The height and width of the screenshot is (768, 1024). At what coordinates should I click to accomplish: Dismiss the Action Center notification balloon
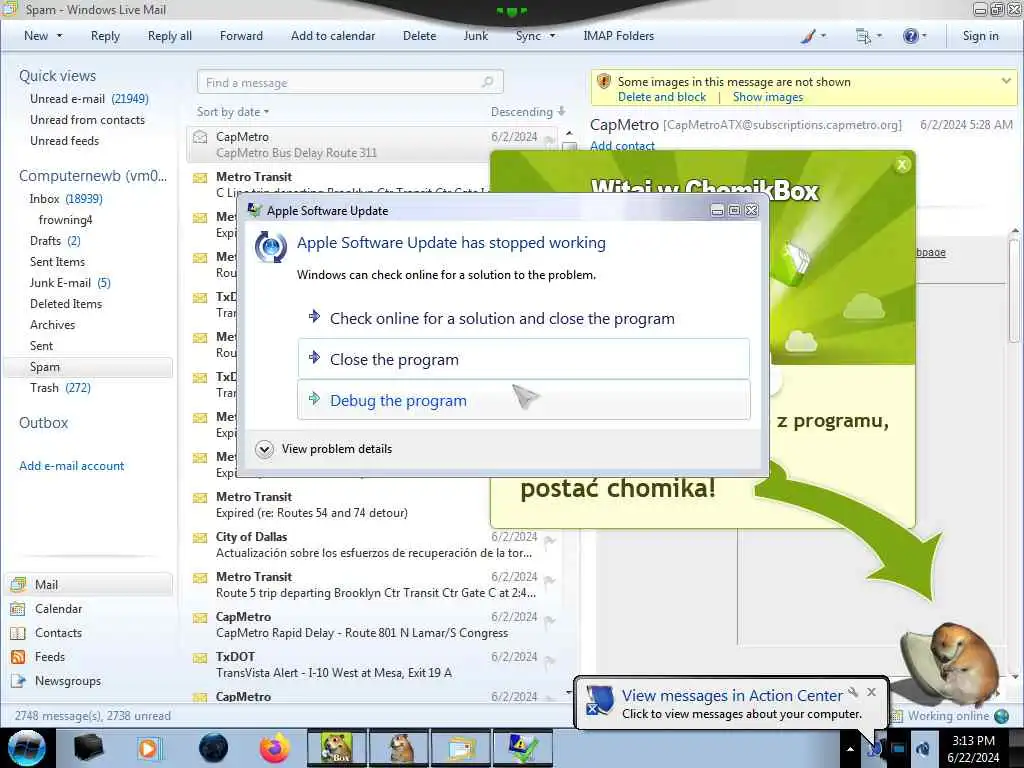click(871, 692)
